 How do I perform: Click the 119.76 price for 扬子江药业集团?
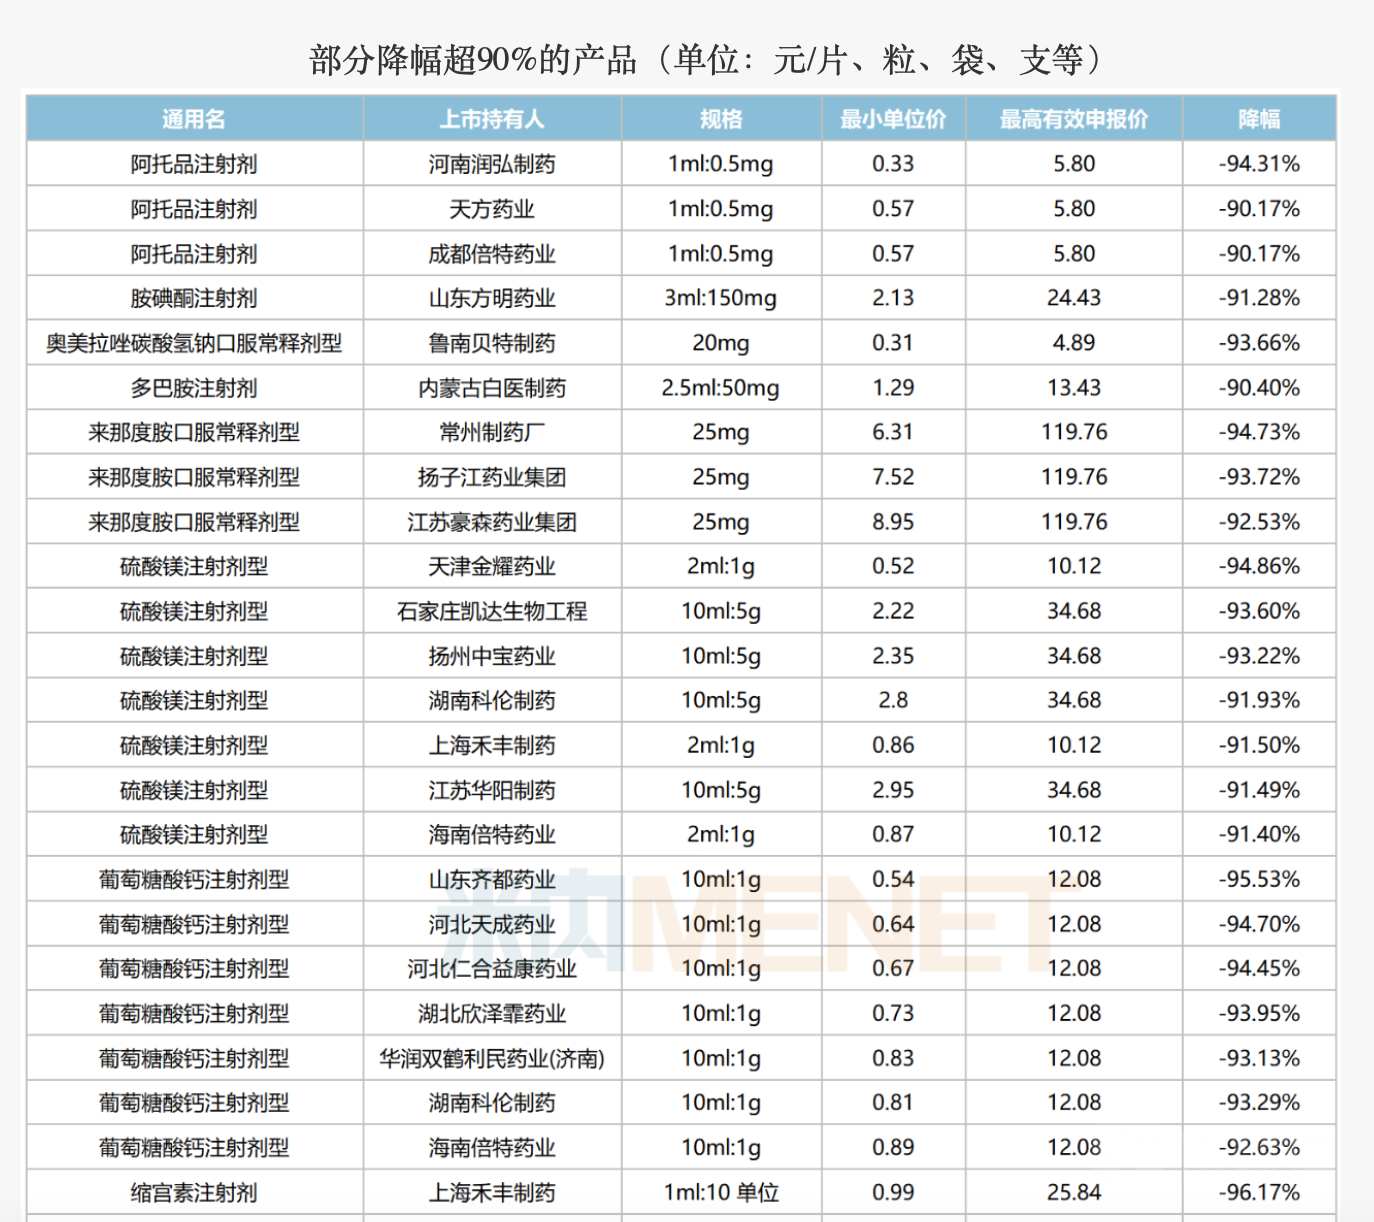[x=1073, y=476]
